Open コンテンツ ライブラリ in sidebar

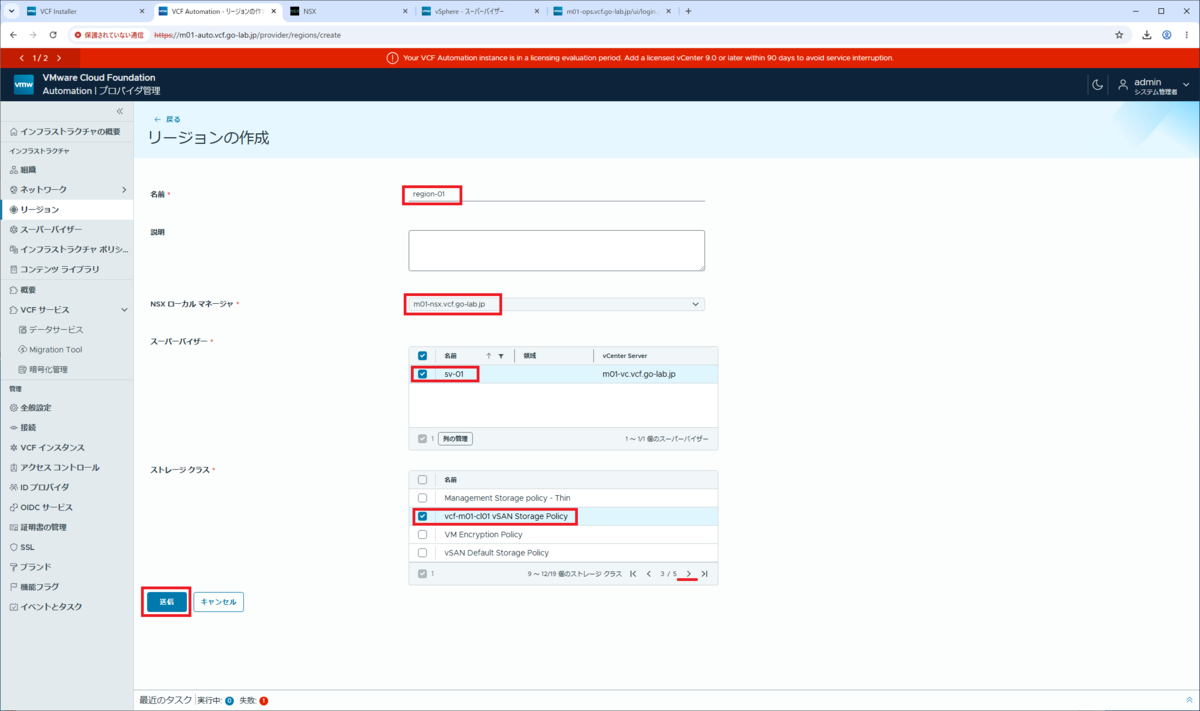click(60, 270)
